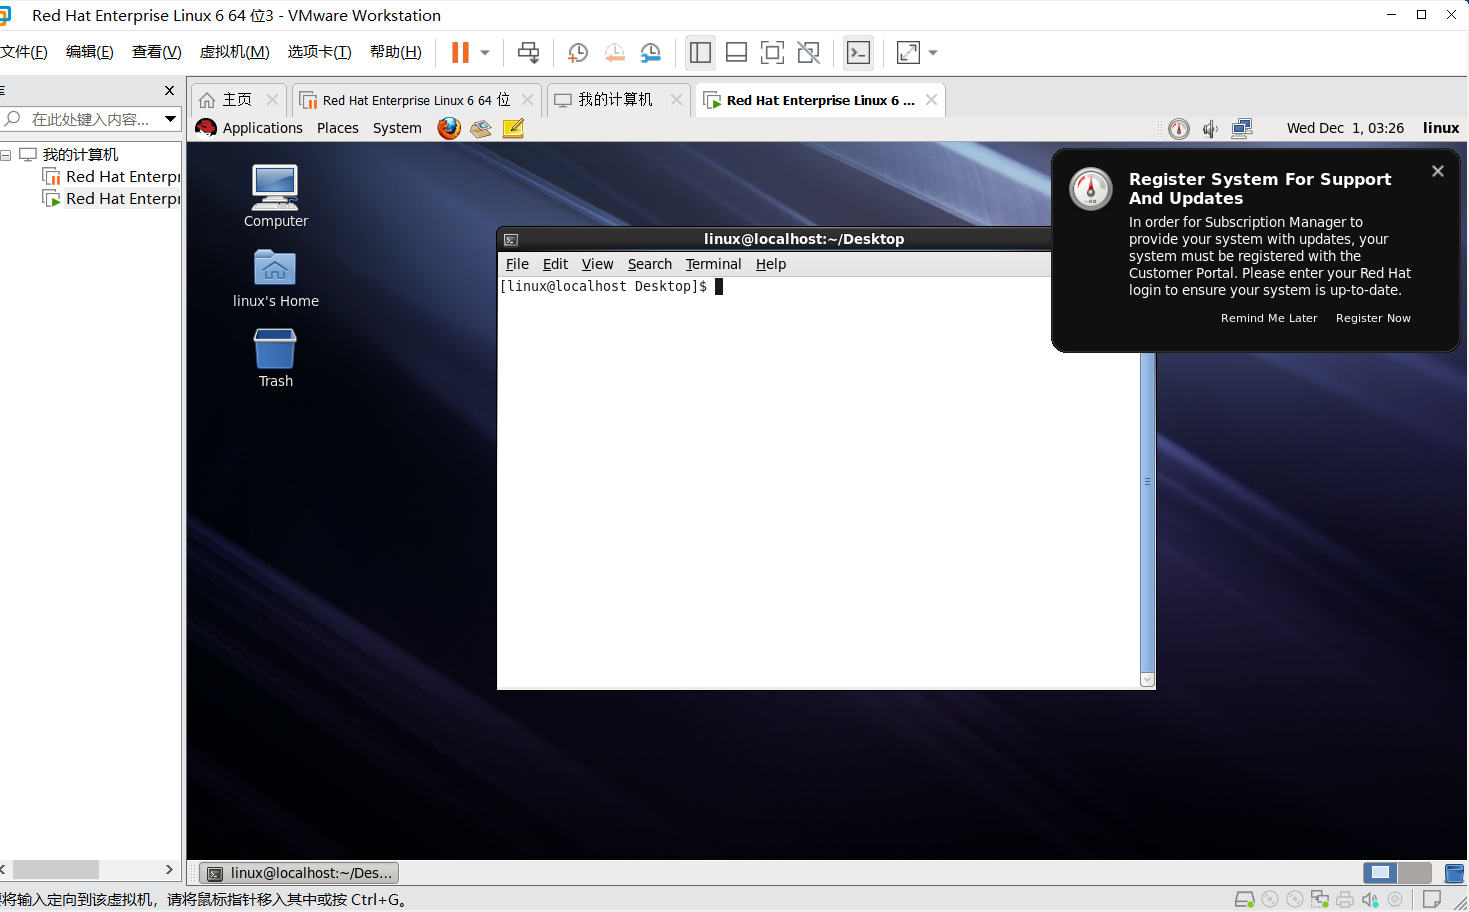
Task: Open the linux's Home desktop folder
Action: 275,279
